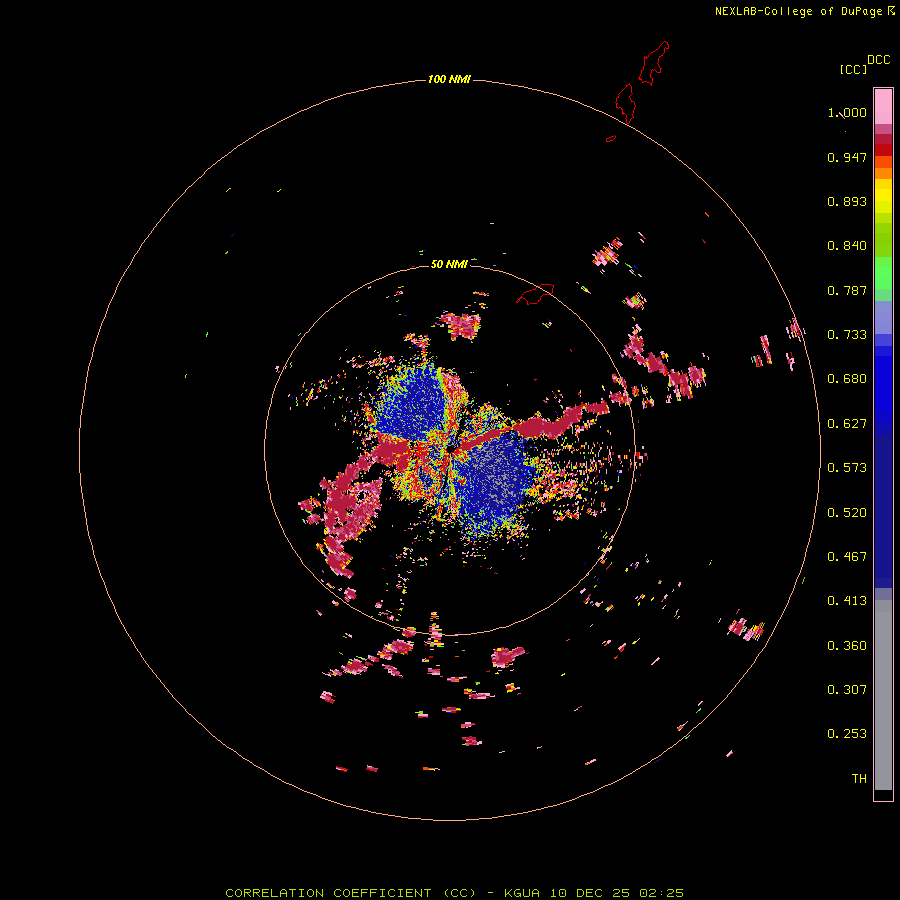Click the light pink top color bar segment
900x900 pixels.
(x=883, y=107)
